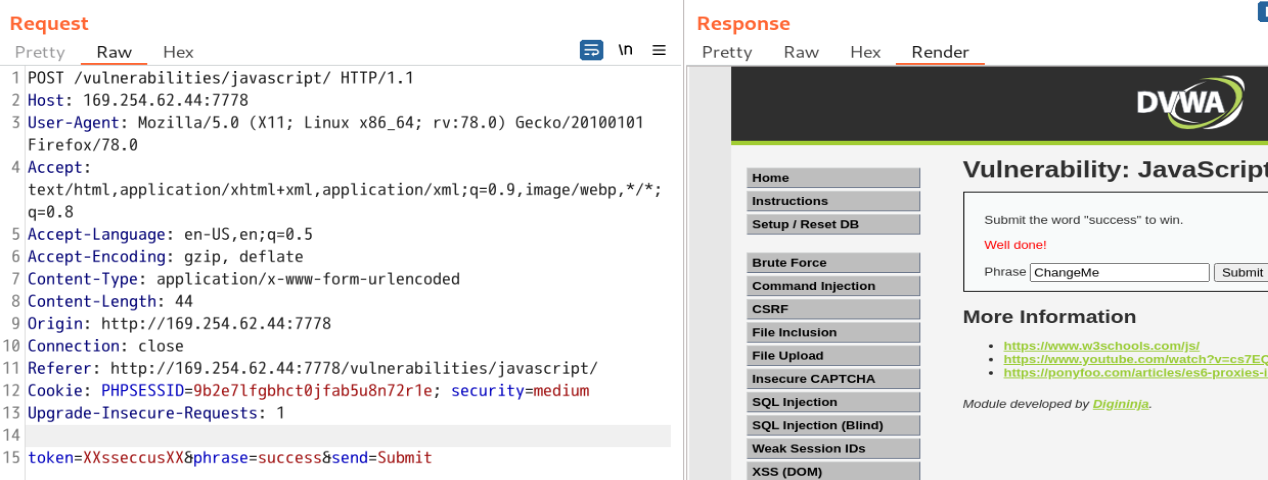Select the Raw tab in Request
The image size is (1268, 480).
(x=114, y=52)
